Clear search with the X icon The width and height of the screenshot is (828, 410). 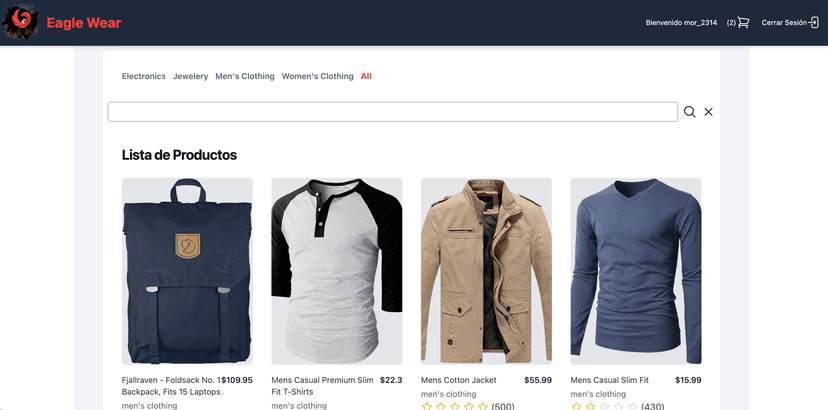pyautogui.click(x=709, y=112)
